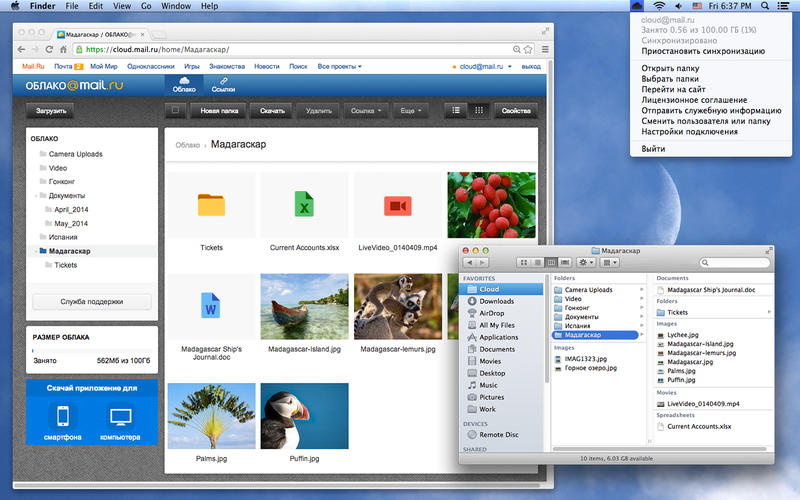Open the Еще dropdown menu
This screenshot has height=500, width=800.
tap(410, 111)
